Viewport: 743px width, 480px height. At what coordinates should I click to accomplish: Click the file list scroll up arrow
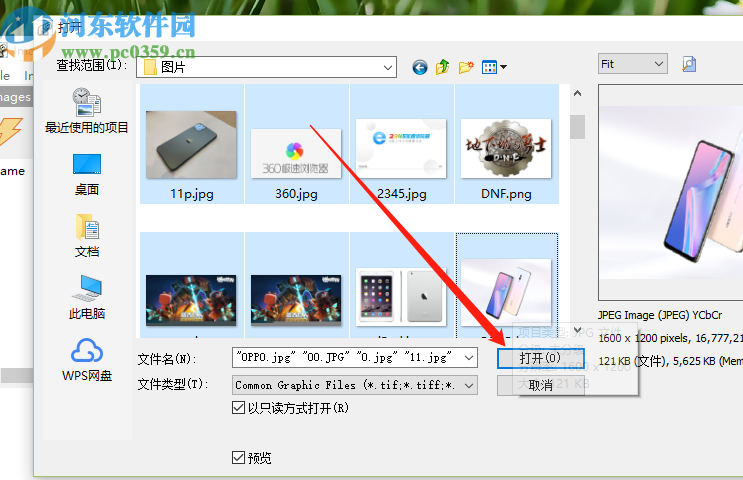coord(577,93)
